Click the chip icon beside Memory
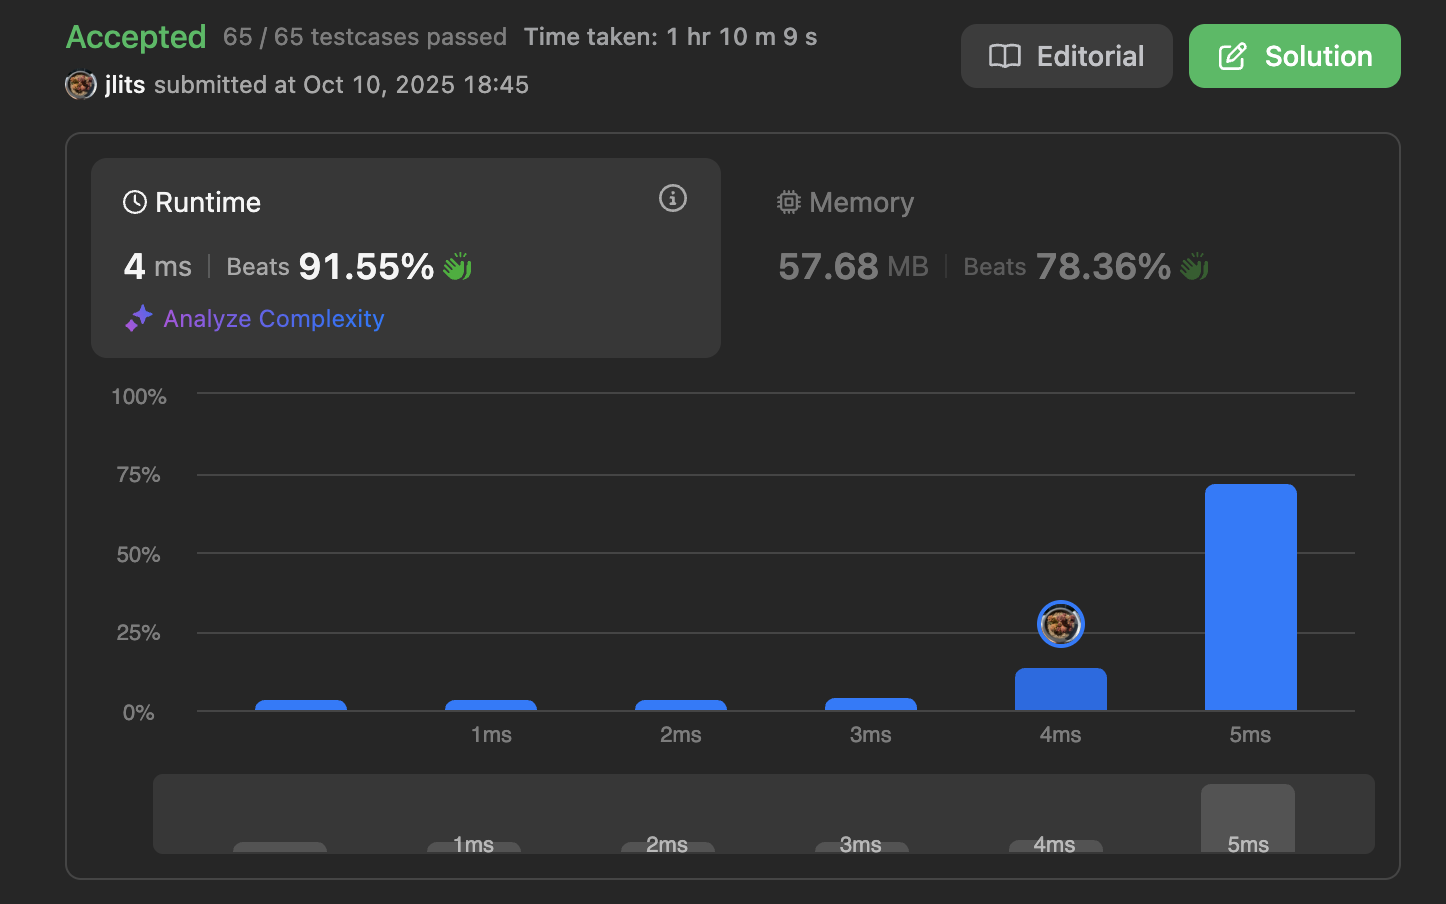The width and height of the screenshot is (1446, 904). pos(789,202)
